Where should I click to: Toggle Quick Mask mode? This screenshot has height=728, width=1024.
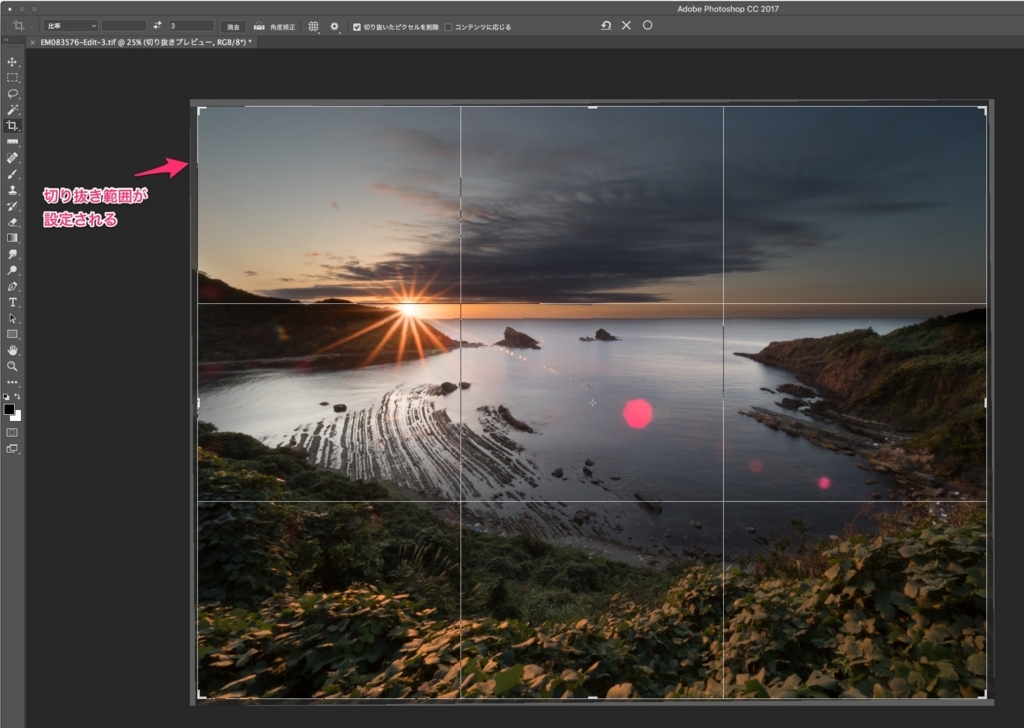pos(12,432)
